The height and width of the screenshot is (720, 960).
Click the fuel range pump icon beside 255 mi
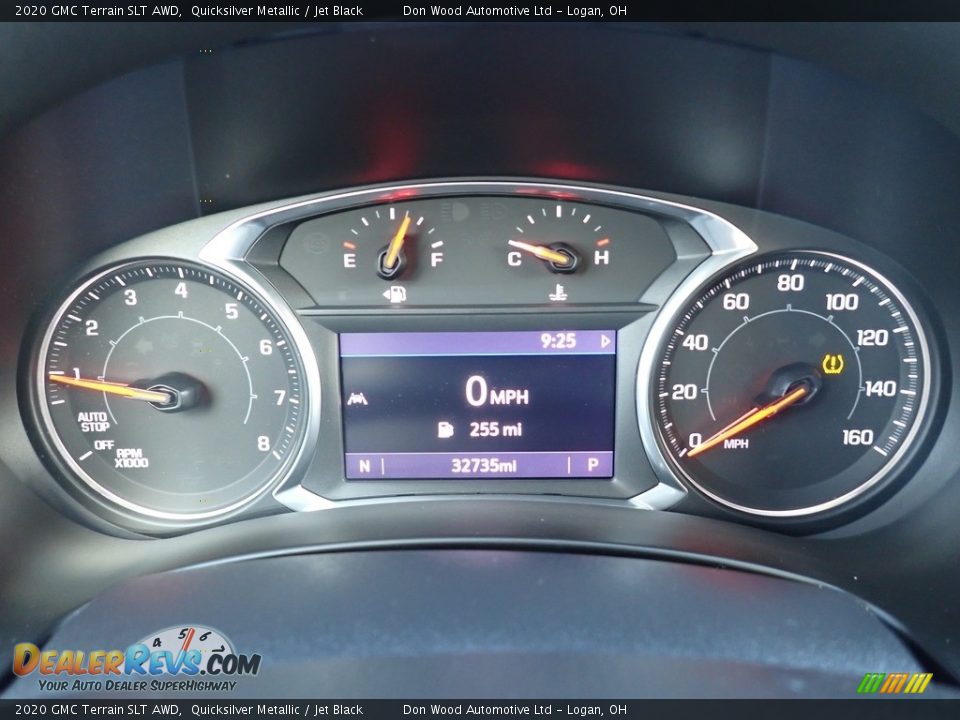[445, 429]
